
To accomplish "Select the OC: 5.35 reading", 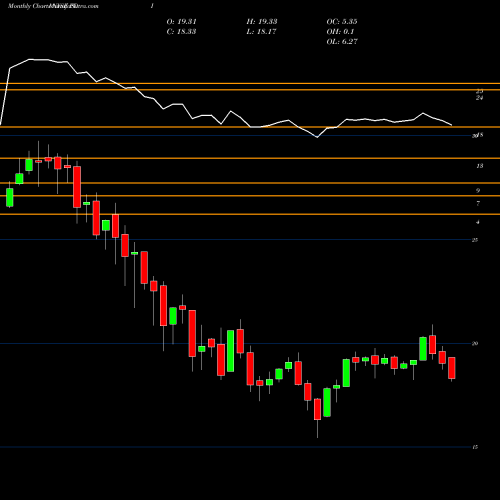I will click(342, 22).
